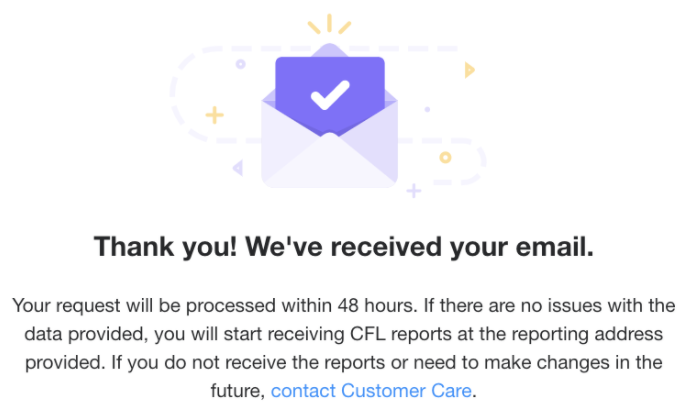
Task: Click the purple ring circle in the upper left
Action: pyautogui.click(x=240, y=64)
